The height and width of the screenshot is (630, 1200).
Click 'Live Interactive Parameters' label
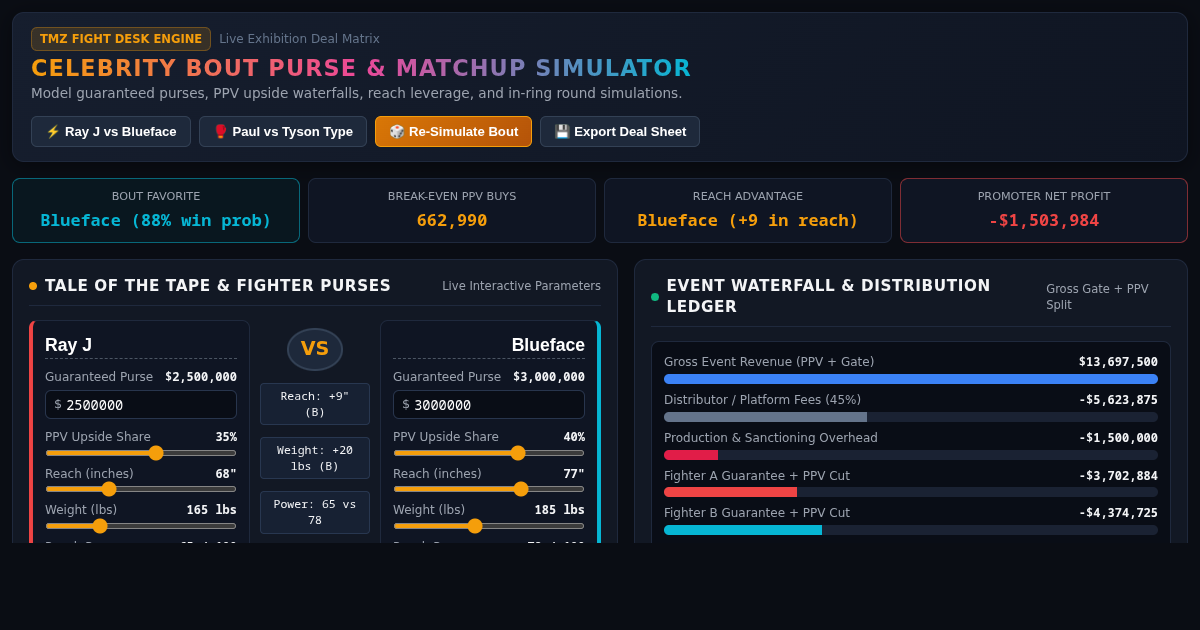[x=522, y=286]
